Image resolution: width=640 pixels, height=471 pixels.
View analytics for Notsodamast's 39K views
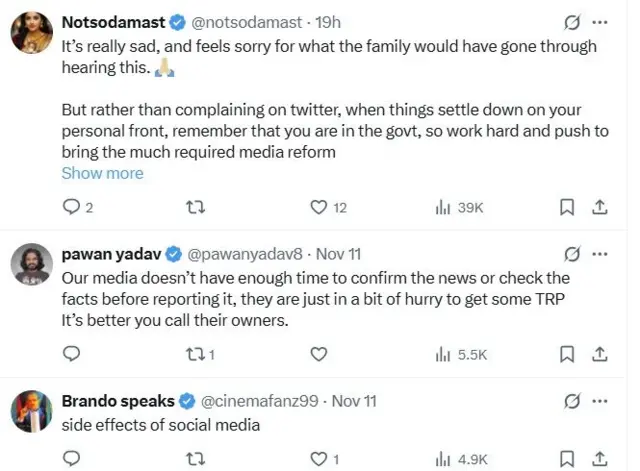pos(459,207)
